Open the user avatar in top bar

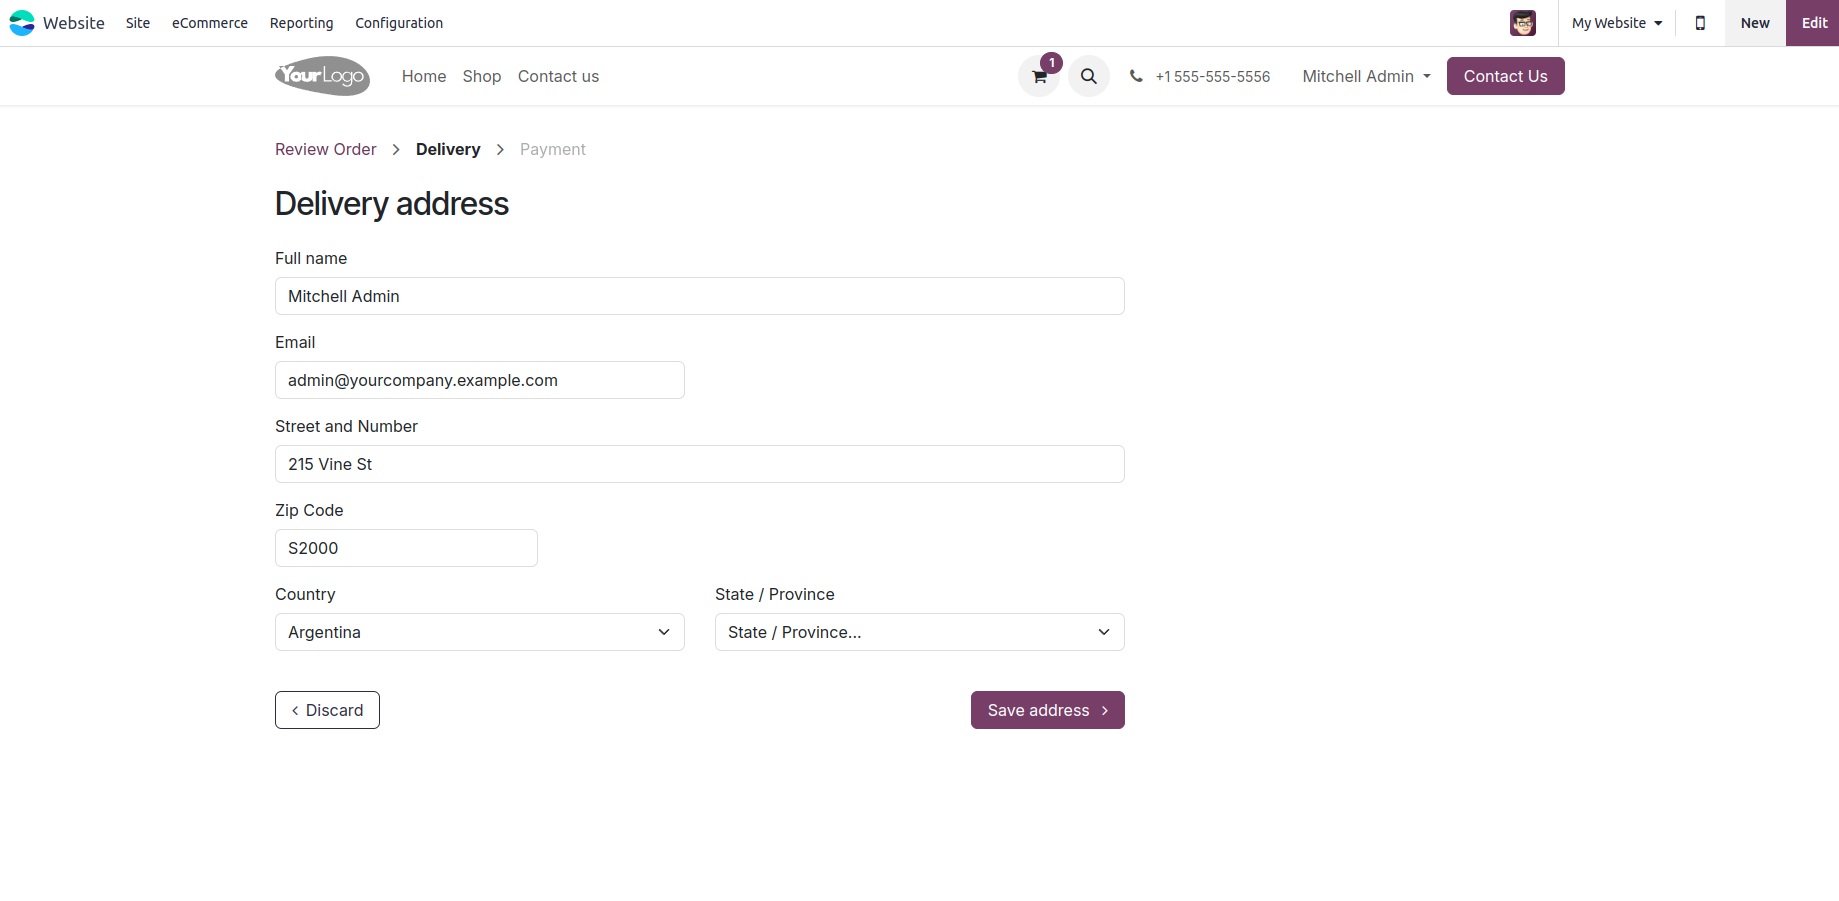pyautogui.click(x=1523, y=23)
